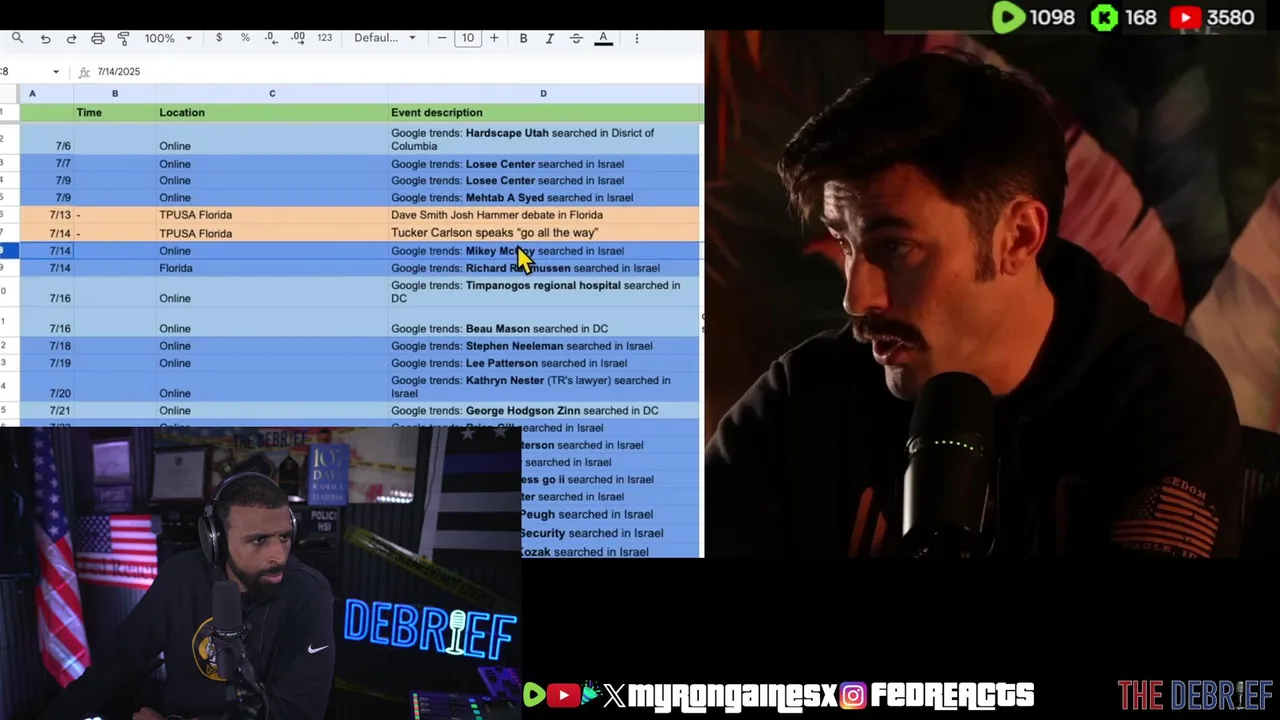Click the font size field showing 10
The width and height of the screenshot is (1280, 720).
468,38
